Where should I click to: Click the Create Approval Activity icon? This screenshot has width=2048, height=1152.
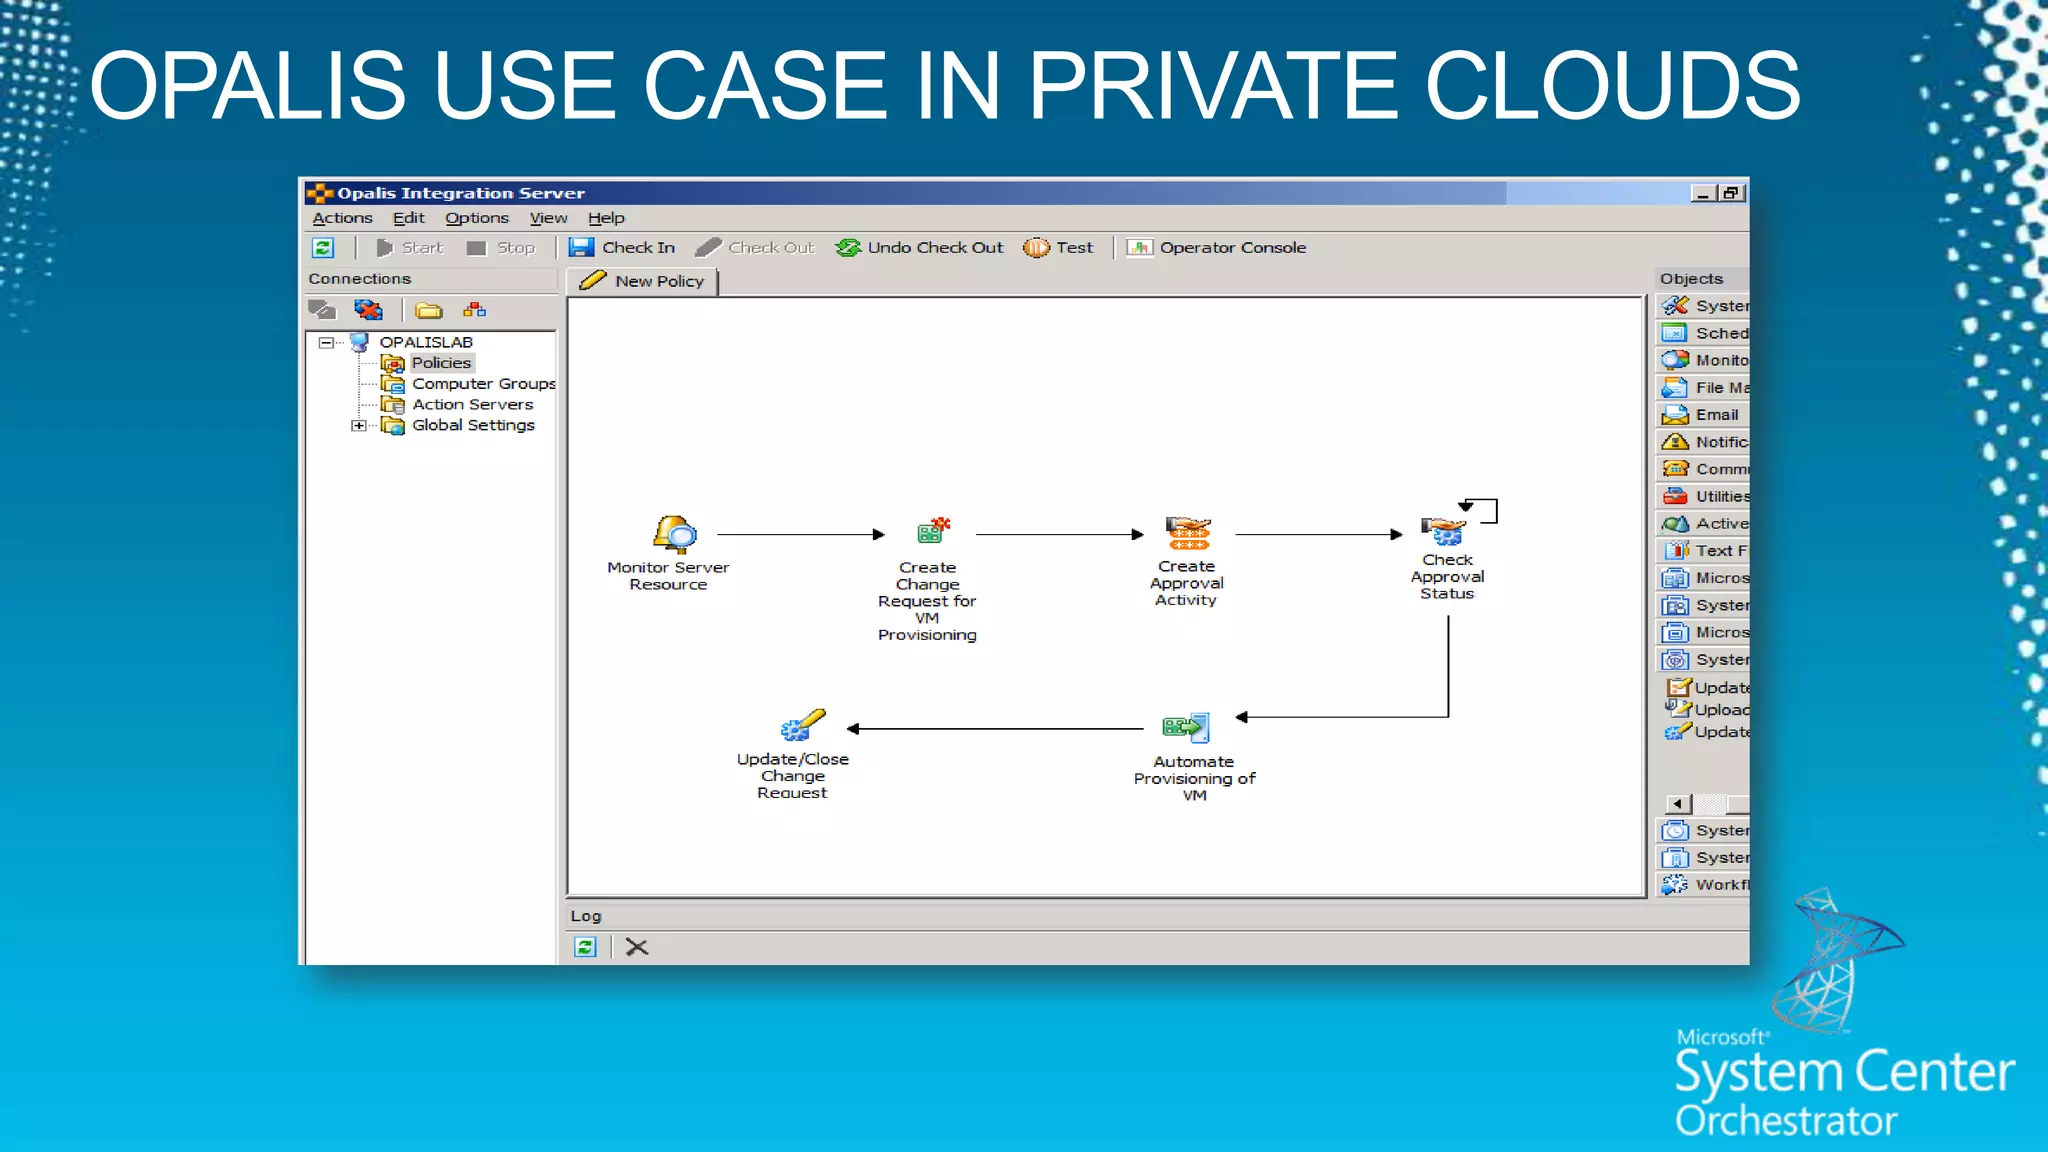tap(1188, 533)
